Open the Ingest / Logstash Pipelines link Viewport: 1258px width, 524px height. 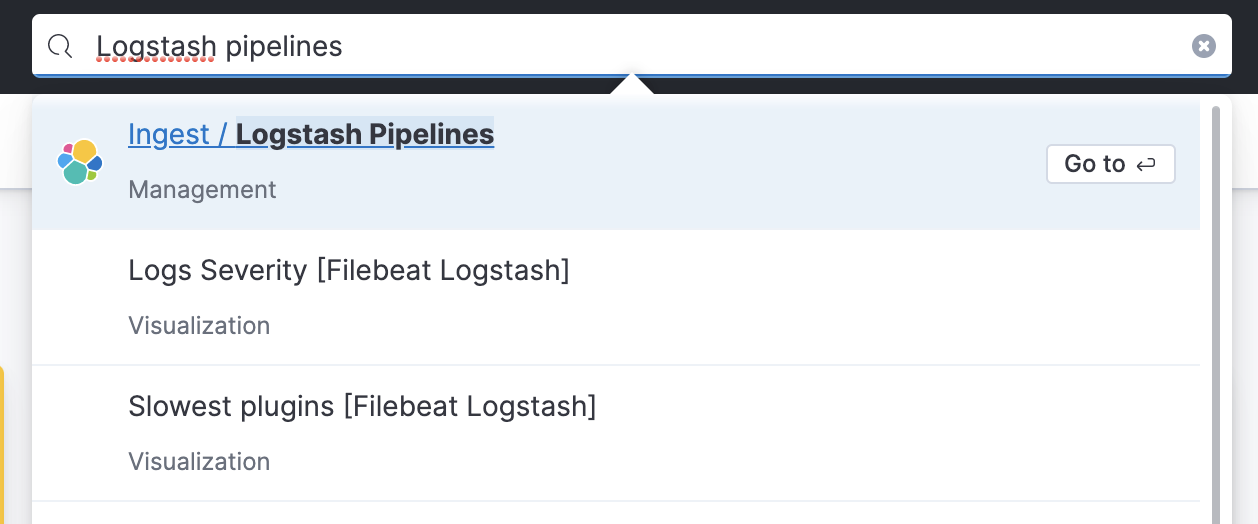coord(311,134)
